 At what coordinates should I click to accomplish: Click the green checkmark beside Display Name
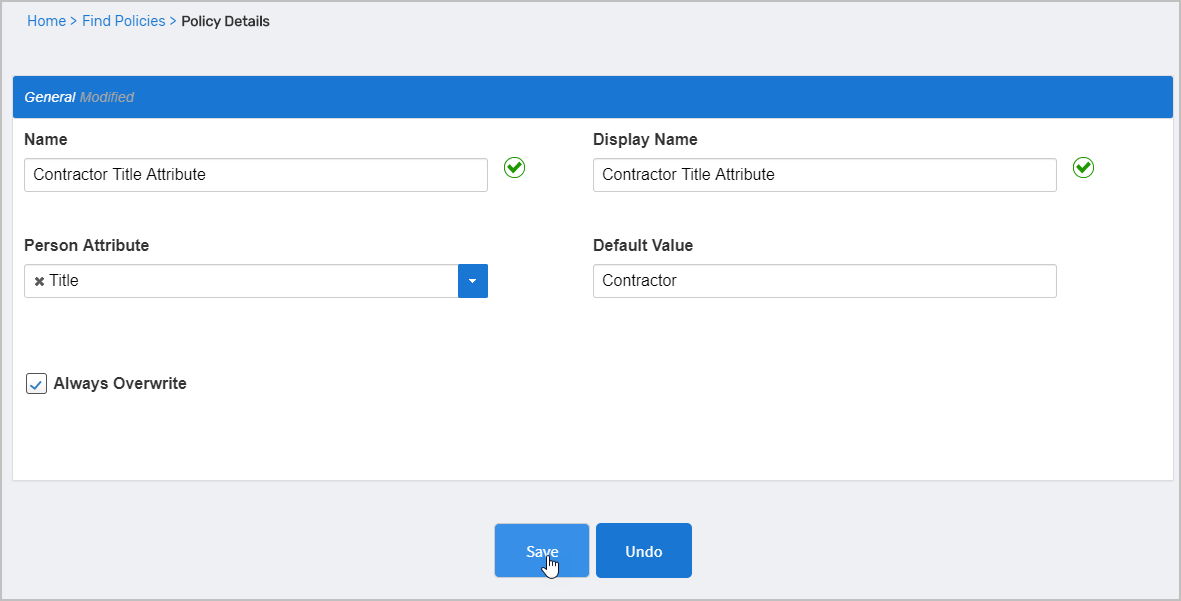(x=1083, y=168)
